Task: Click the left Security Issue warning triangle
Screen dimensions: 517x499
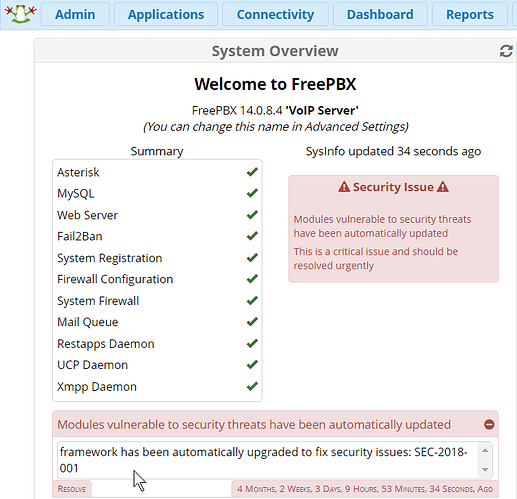Action: [344, 187]
